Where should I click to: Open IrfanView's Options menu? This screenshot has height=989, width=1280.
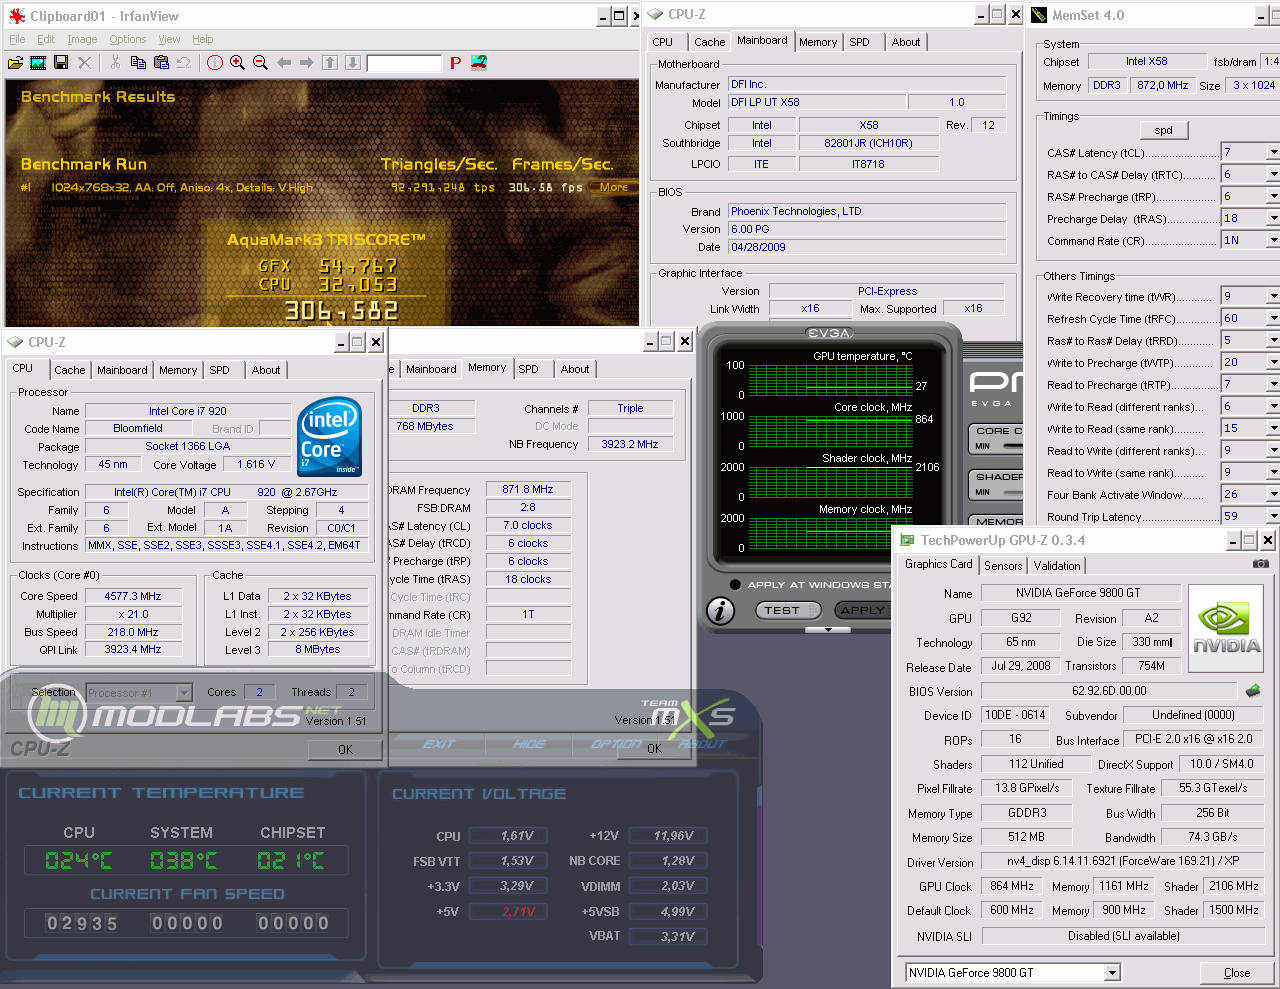click(128, 39)
